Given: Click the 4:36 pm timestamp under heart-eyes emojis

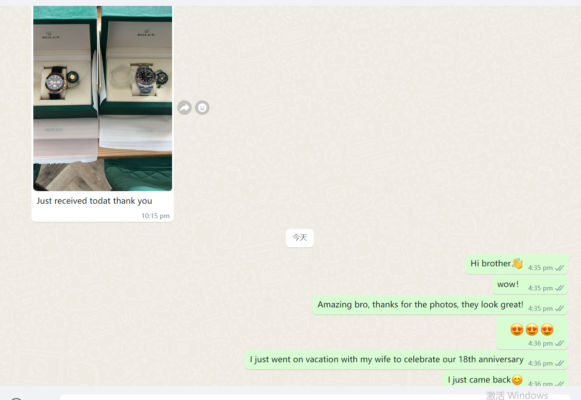Looking at the screenshot, I should point(540,343).
